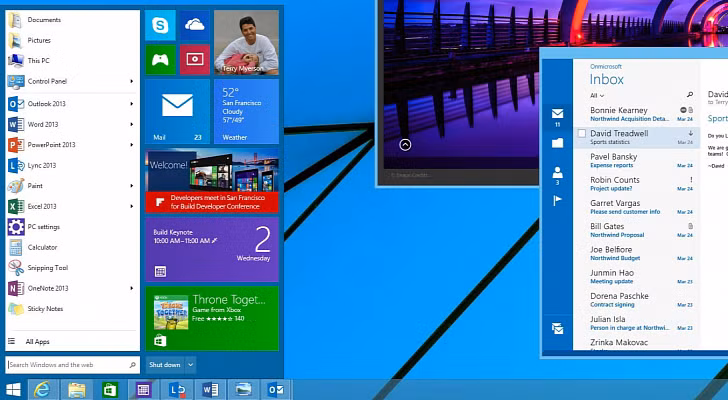
Task: Open the Garret Vargas email
Action: tap(637, 207)
